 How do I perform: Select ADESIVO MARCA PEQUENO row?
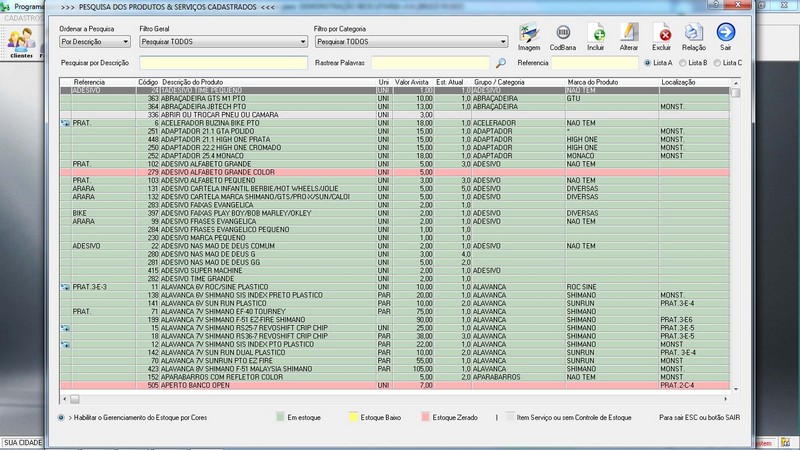point(395,238)
